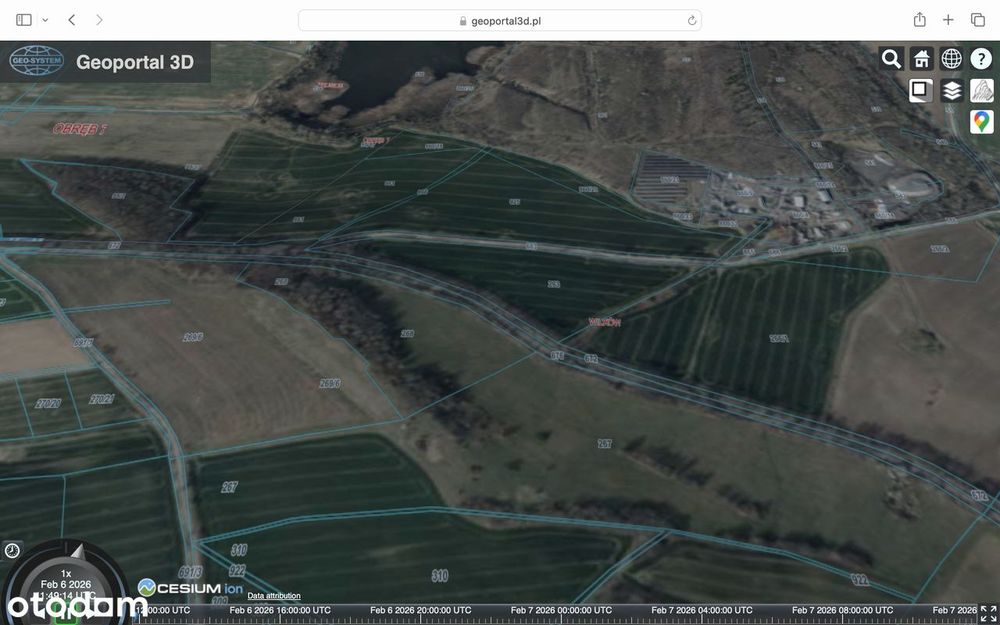Viewport: 1000px width, 625px height.
Task: Open the terrain mountain sketch picker
Action: coord(981,91)
